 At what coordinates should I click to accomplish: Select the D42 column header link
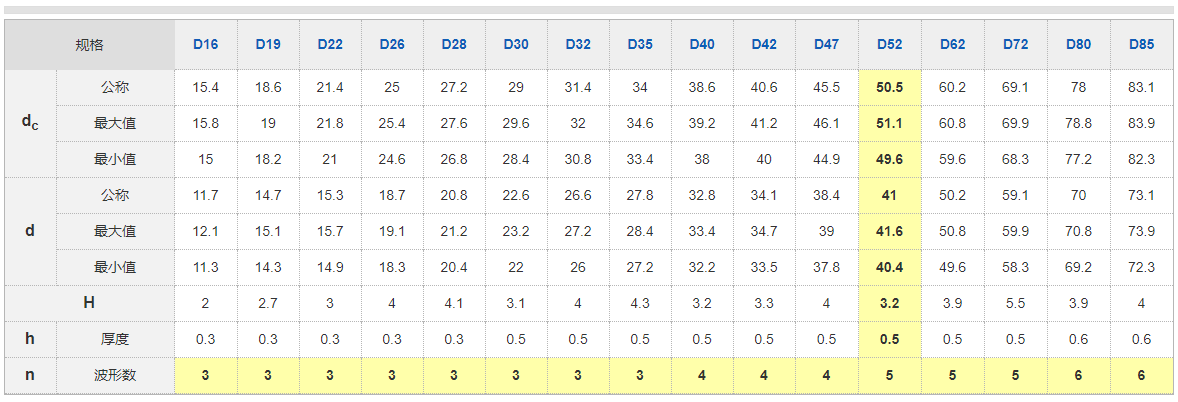[764, 44]
